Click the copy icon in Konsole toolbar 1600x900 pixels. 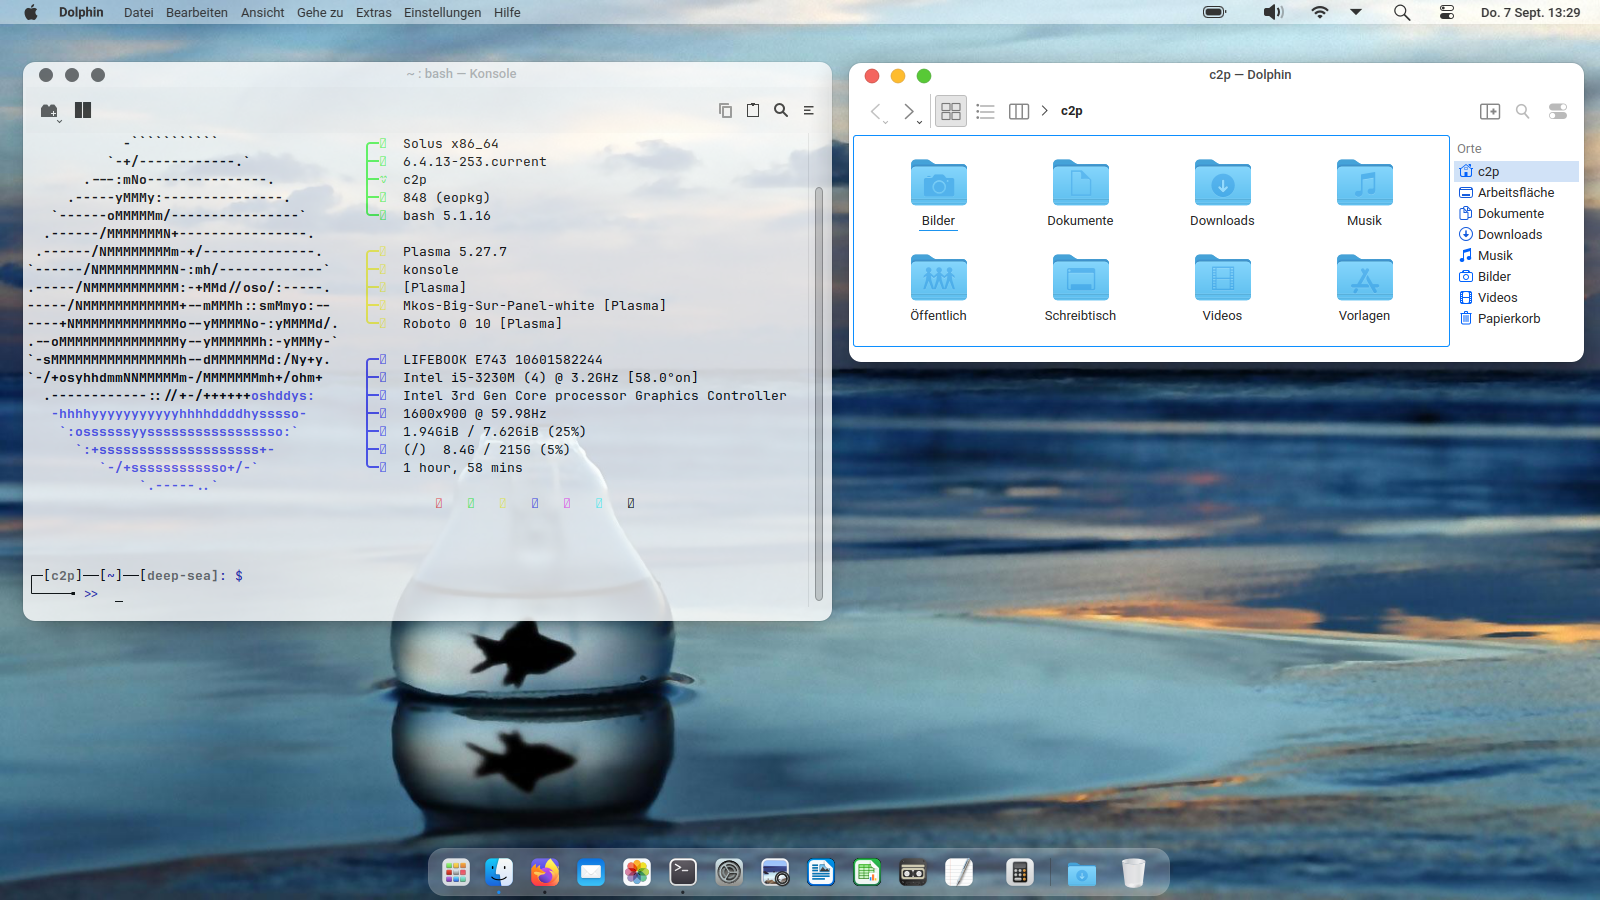point(725,110)
